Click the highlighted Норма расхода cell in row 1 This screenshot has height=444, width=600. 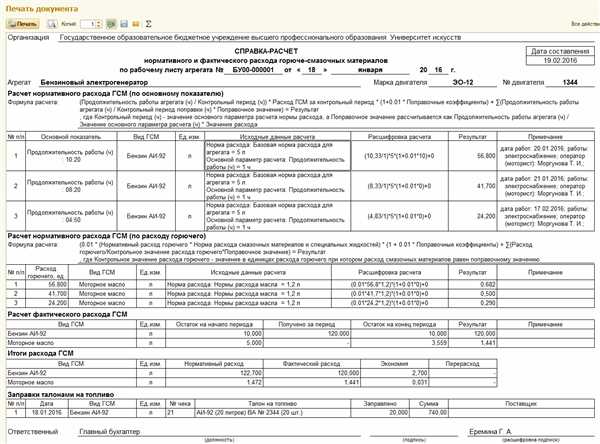point(278,156)
